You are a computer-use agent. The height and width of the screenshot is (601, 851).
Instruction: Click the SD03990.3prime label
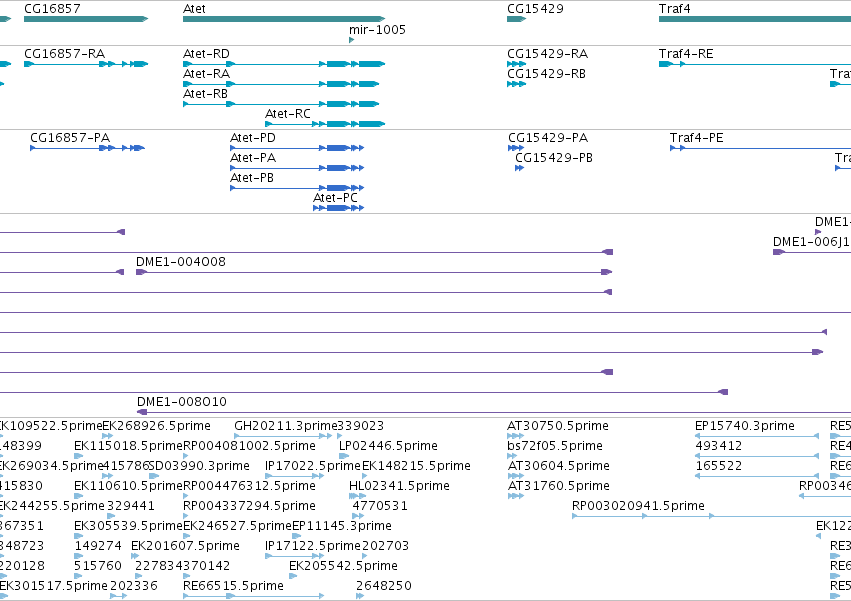click(199, 466)
